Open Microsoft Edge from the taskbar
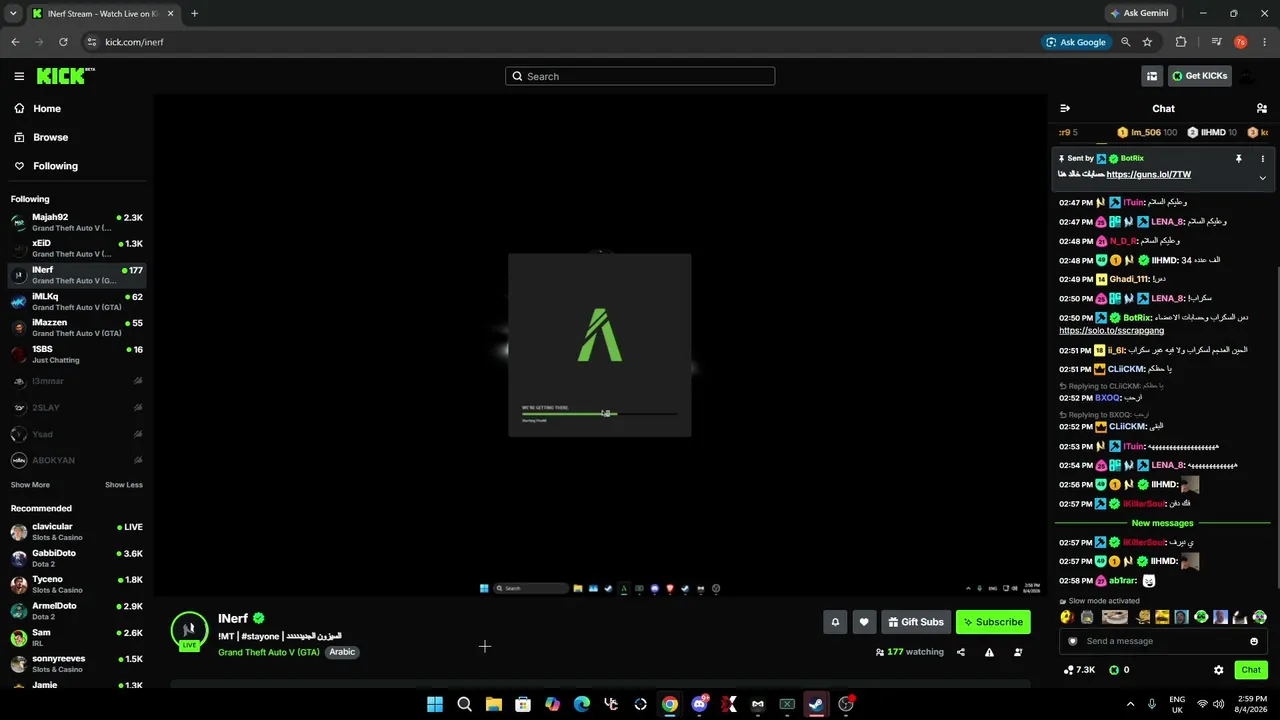Screen dimensions: 1280x720 tap(582, 704)
